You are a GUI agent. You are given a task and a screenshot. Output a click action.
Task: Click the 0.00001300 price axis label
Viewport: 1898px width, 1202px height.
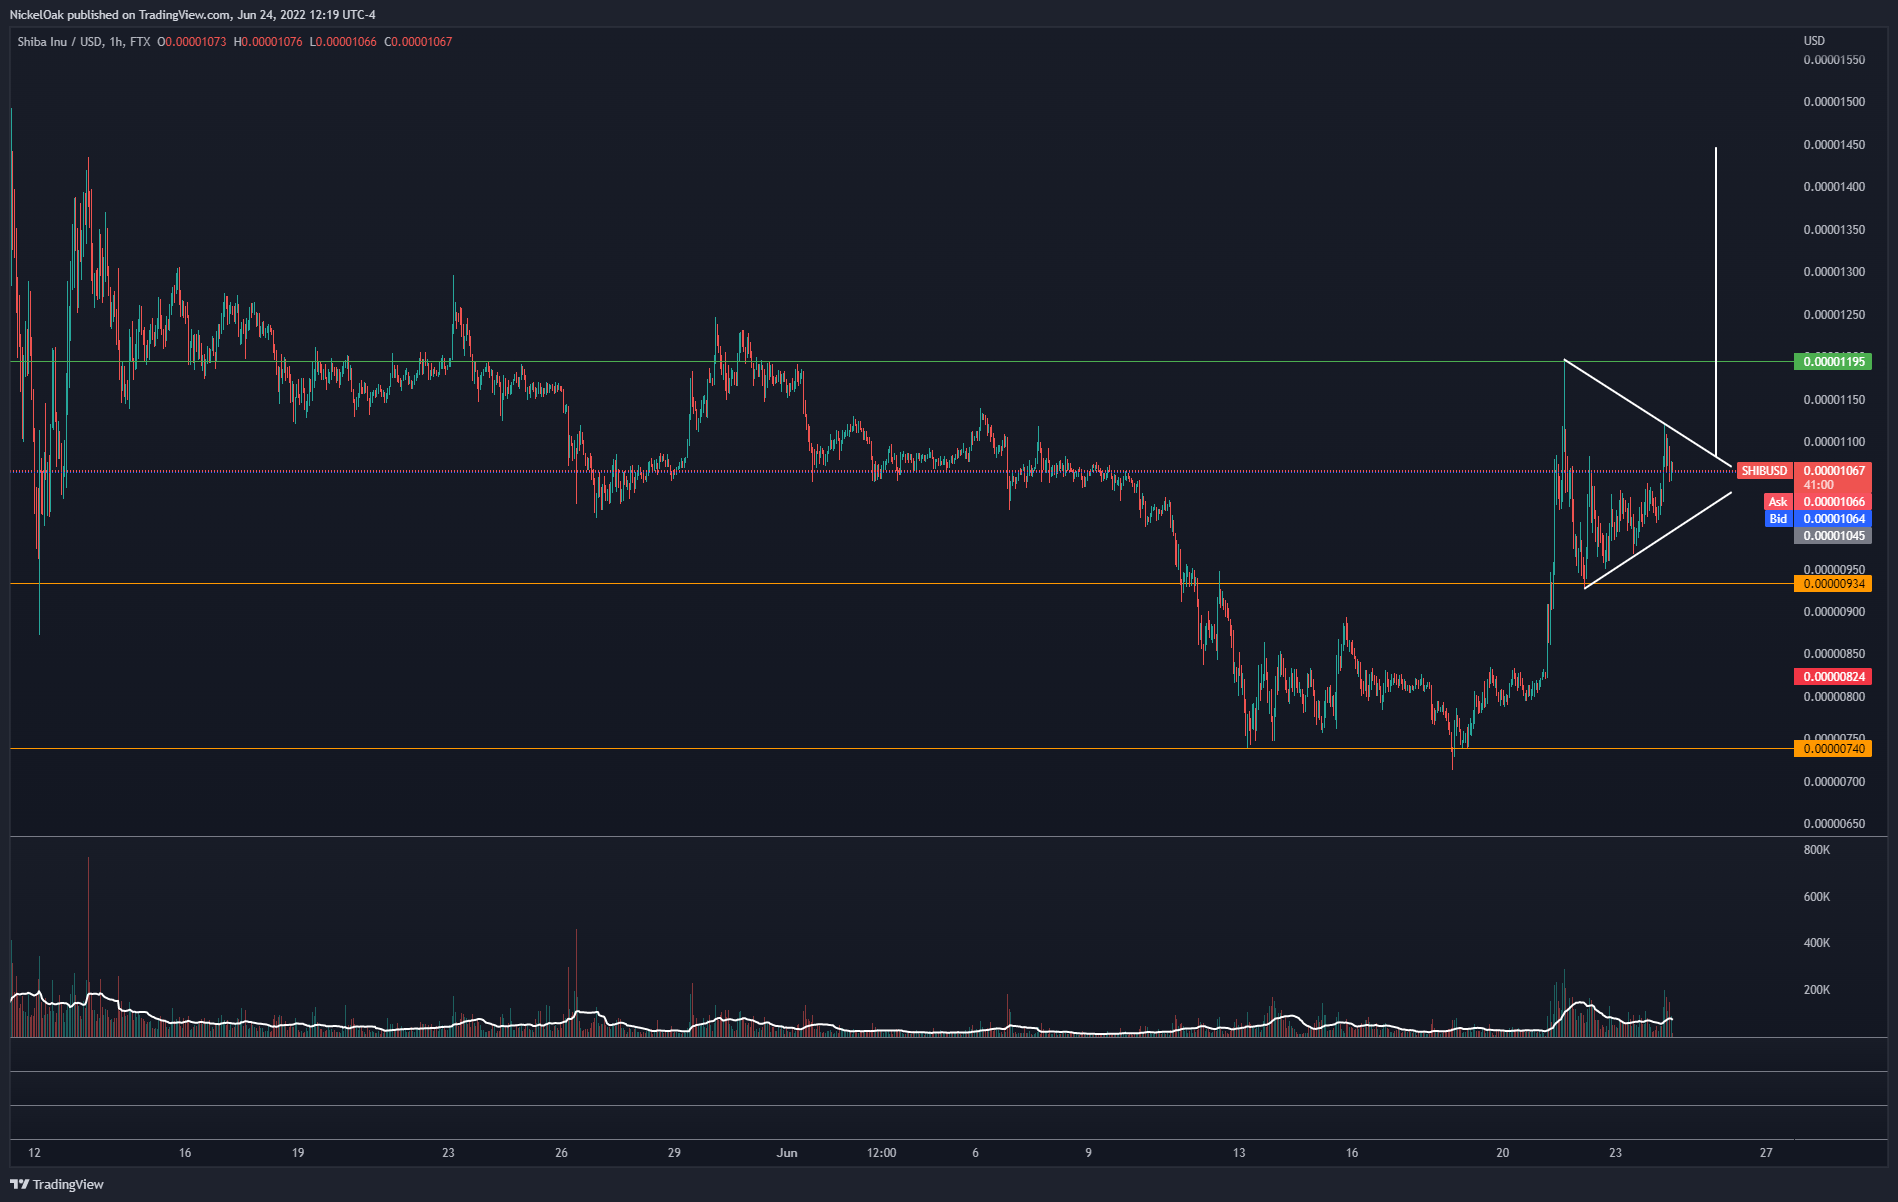click(x=1834, y=272)
